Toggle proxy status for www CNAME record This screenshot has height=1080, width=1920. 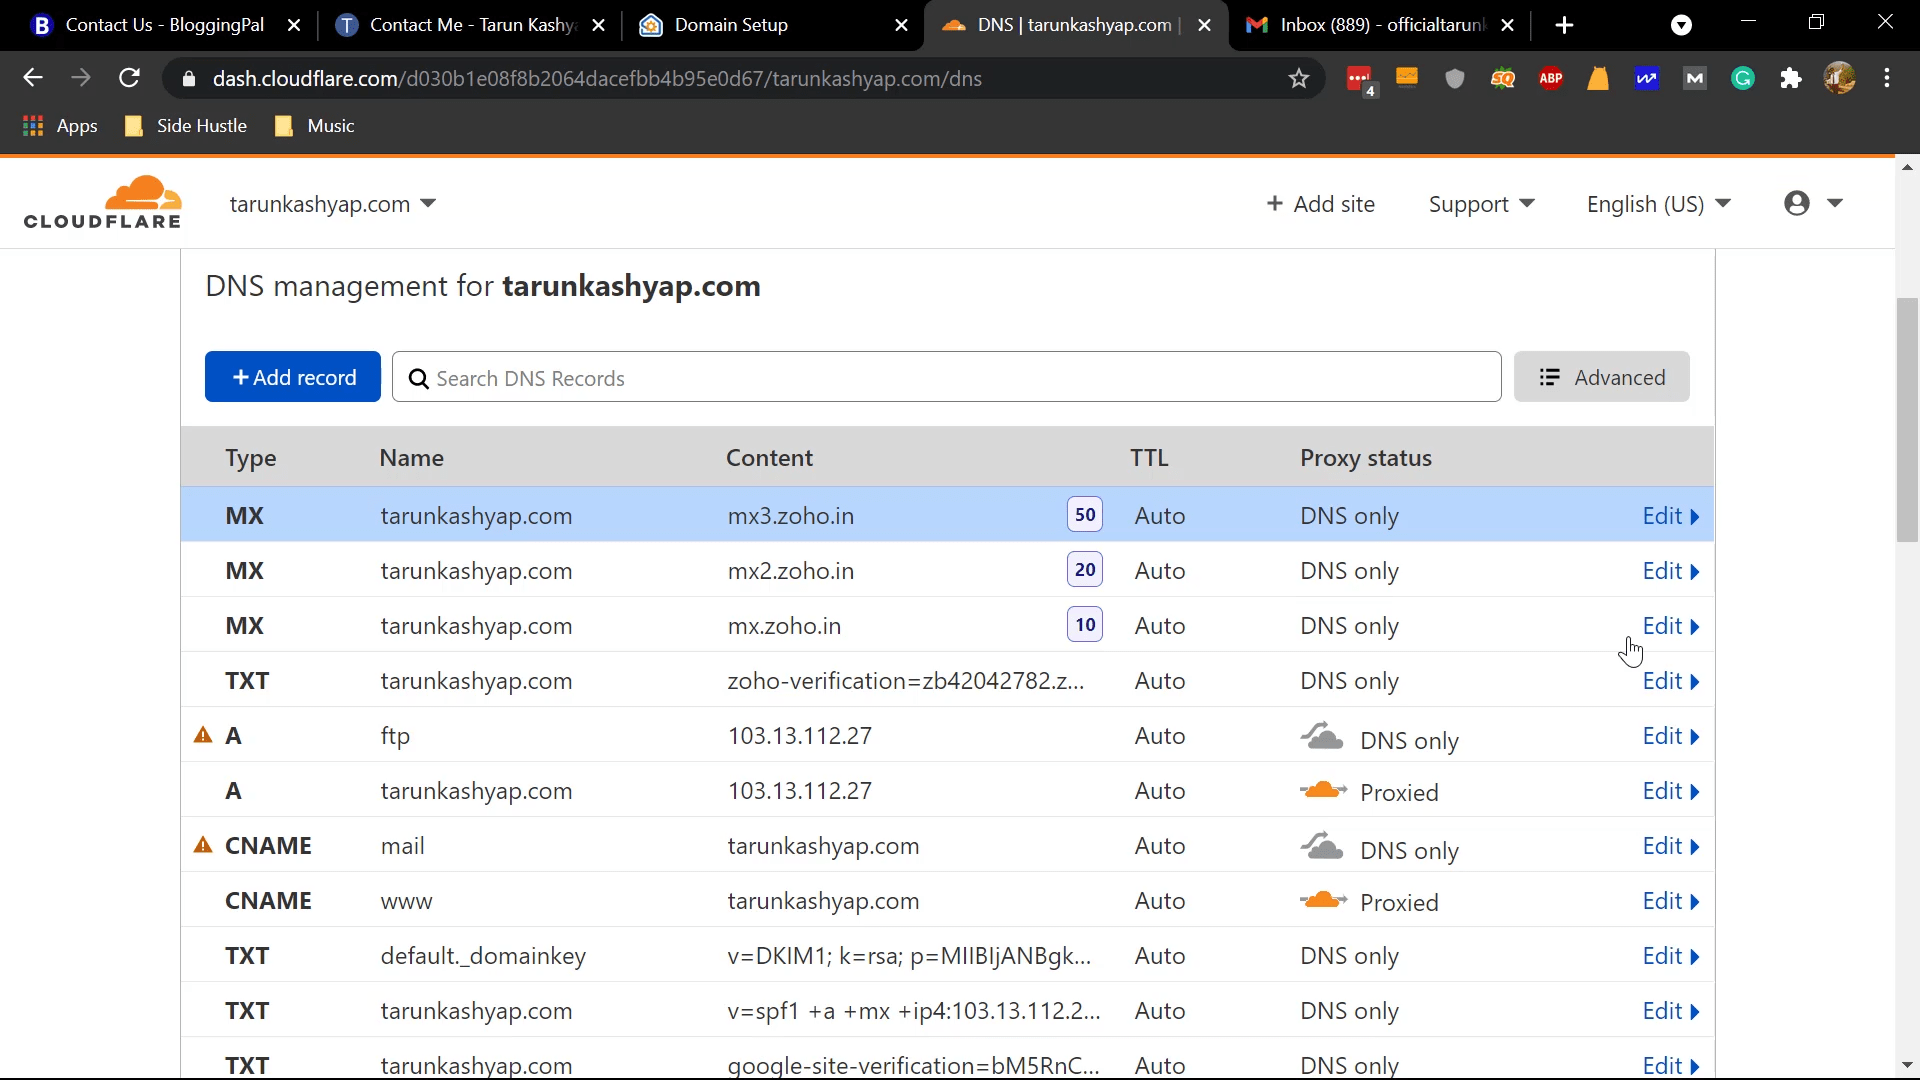click(x=1324, y=902)
